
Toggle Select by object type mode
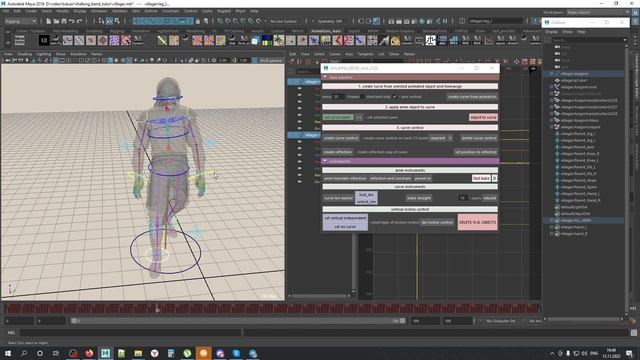[109, 21]
